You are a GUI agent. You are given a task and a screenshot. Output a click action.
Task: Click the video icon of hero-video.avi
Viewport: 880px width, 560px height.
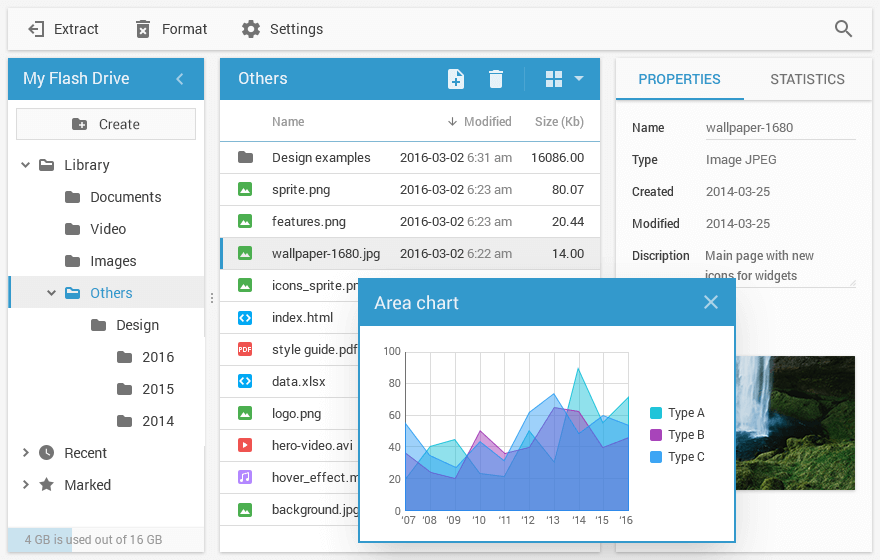pyautogui.click(x=245, y=445)
